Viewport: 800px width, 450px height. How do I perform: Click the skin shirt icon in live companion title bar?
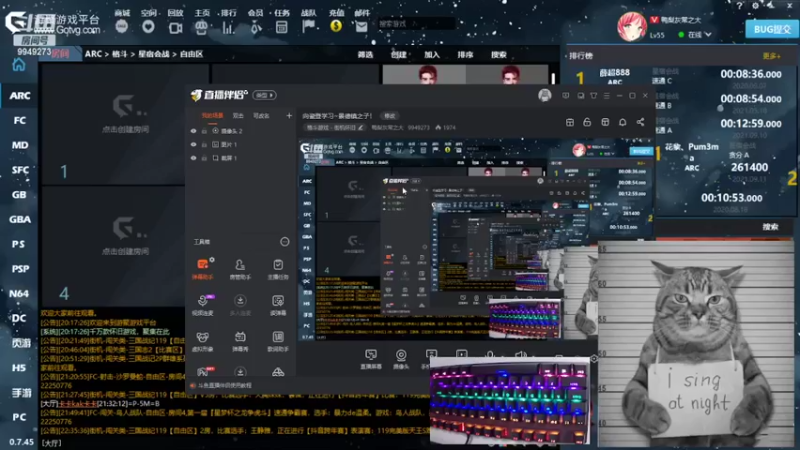coord(593,95)
